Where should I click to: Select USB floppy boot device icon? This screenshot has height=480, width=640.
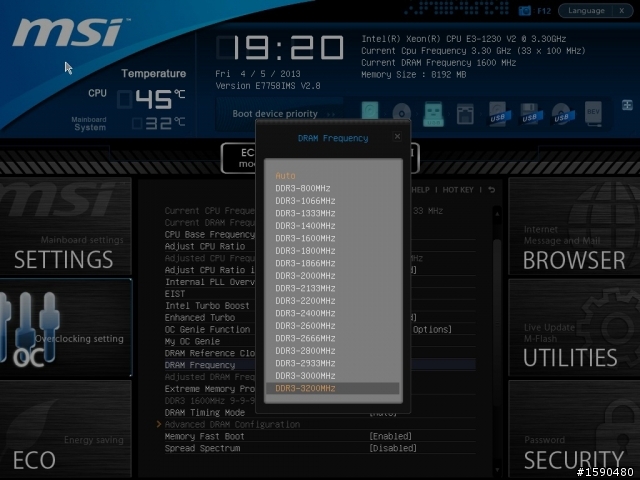coord(530,114)
